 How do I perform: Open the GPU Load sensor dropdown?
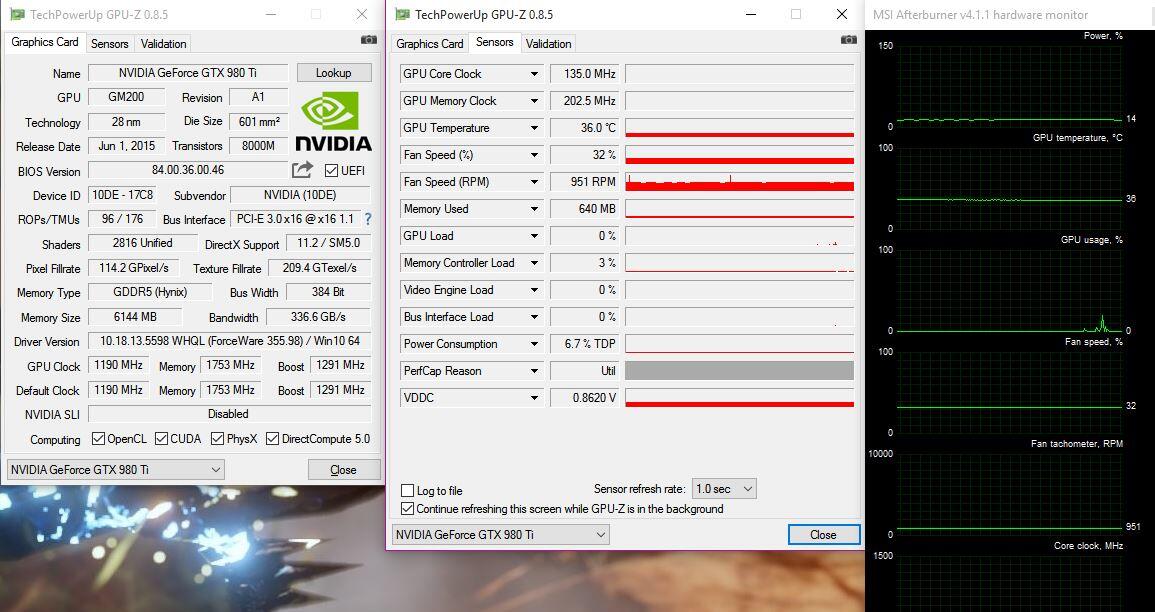tap(535, 236)
